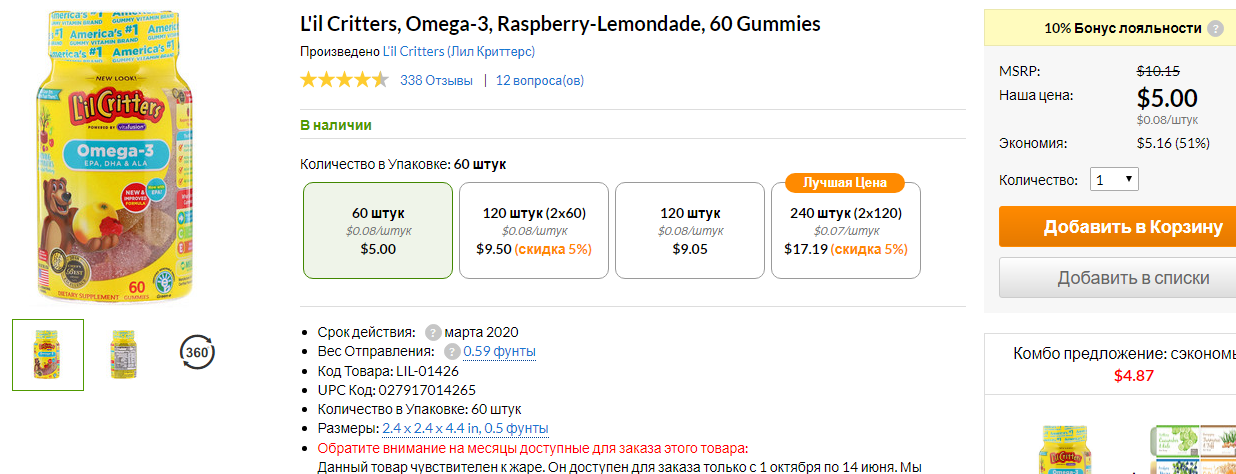Viewport: 1236px width, 474px height.
Task: Select the 120 штук (2x60) package option
Action: (534, 230)
